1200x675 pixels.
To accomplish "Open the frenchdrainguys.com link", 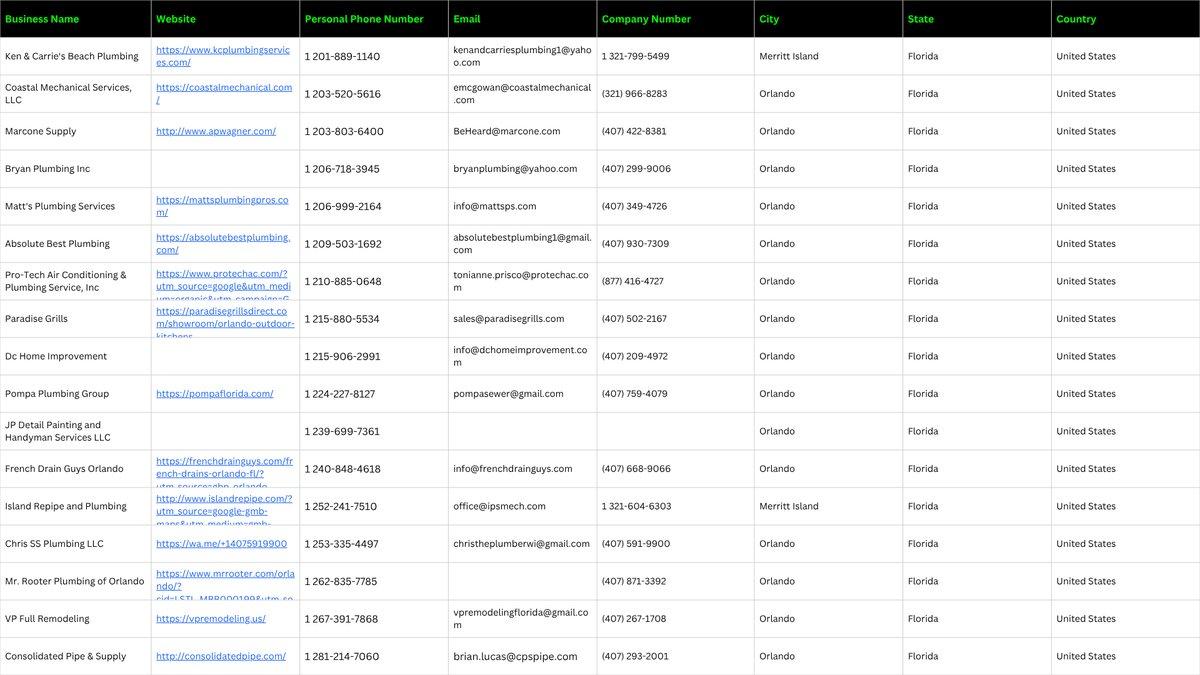I will [x=225, y=472].
